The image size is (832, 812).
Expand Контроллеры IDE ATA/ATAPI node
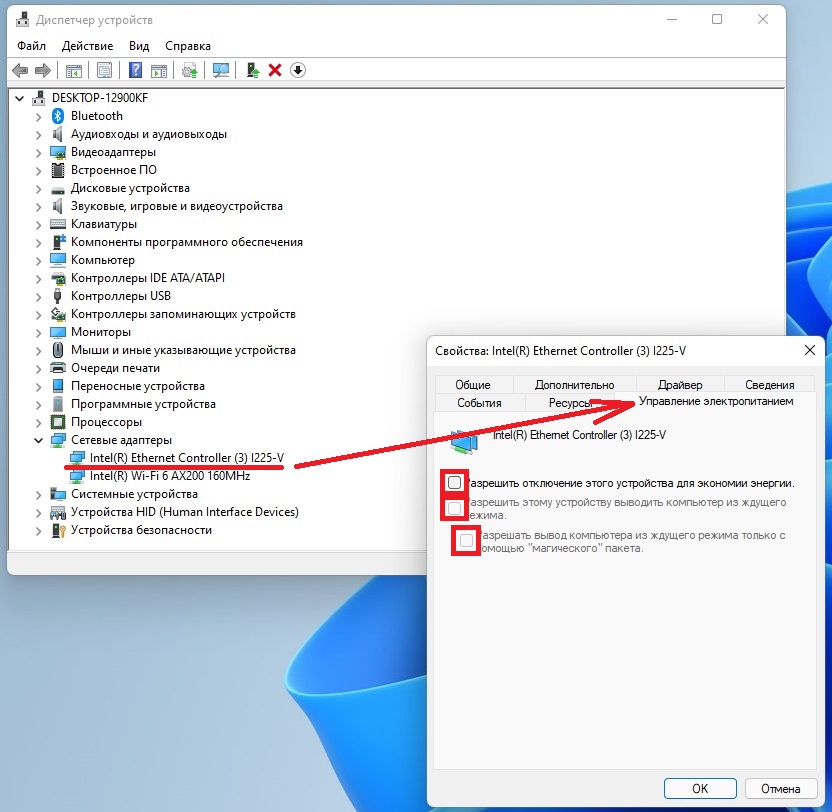38,279
